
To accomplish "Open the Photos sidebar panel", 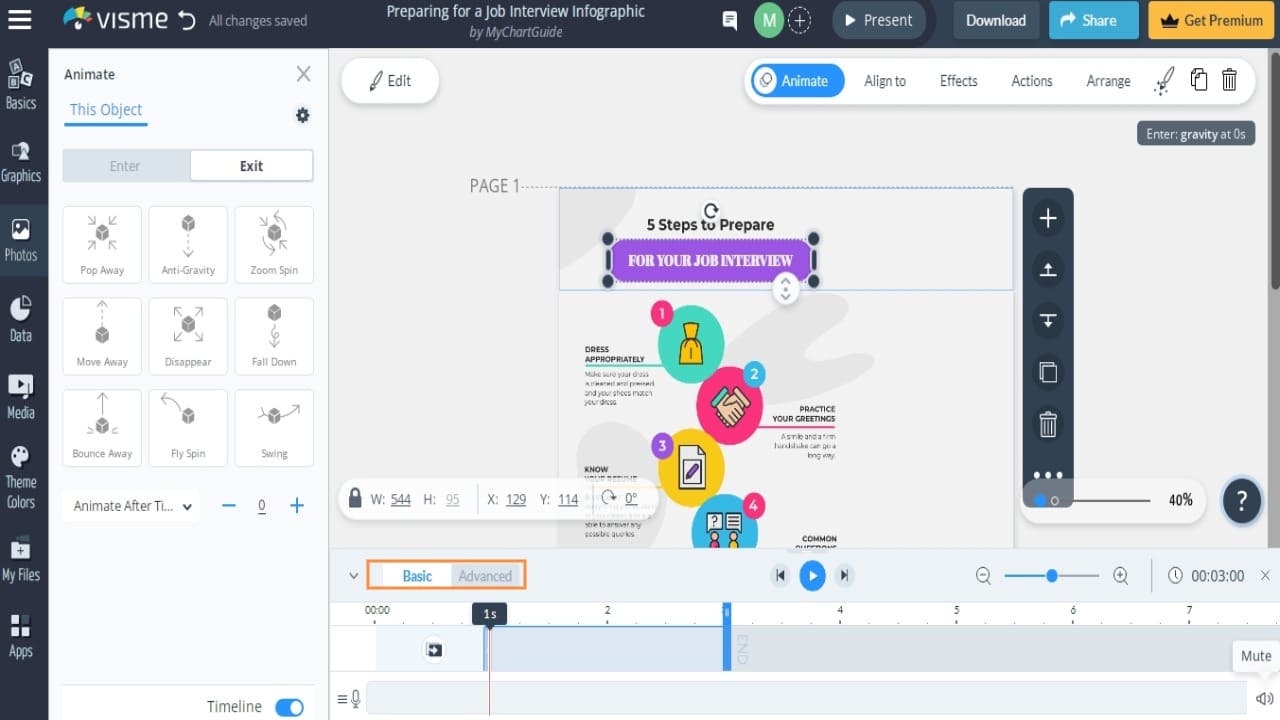I will pos(21,240).
